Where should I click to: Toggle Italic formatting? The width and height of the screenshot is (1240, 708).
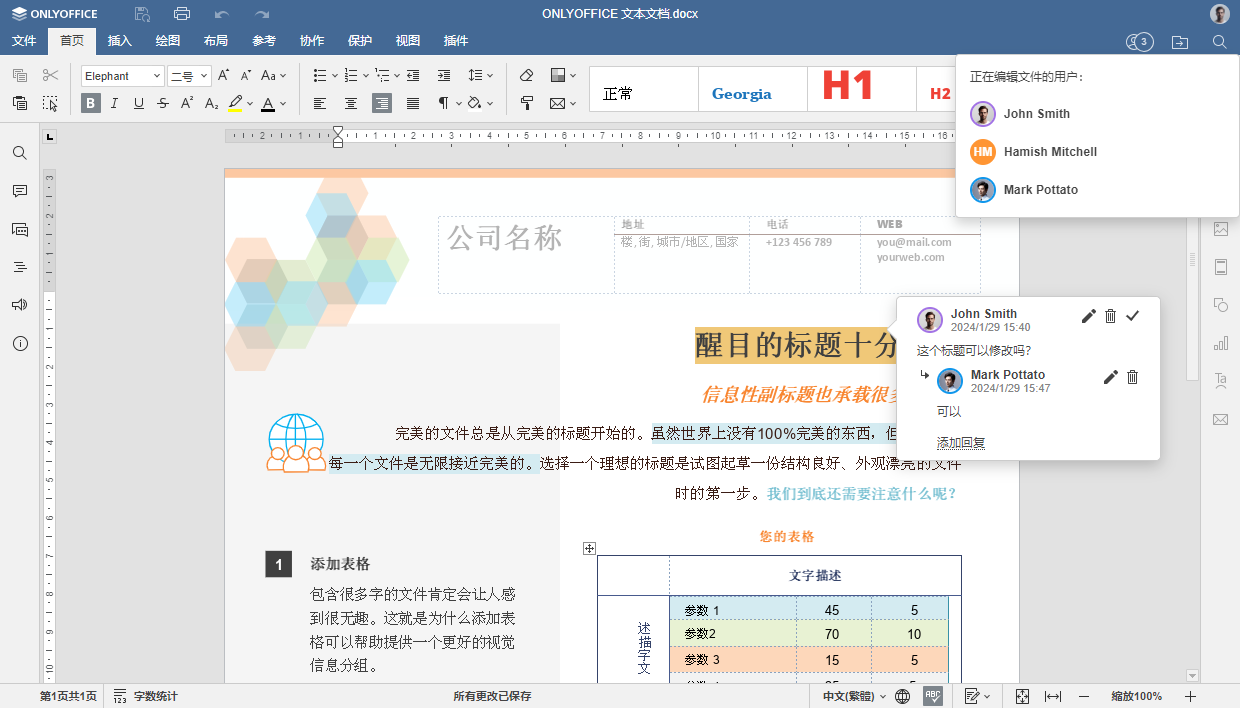pyautogui.click(x=113, y=103)
